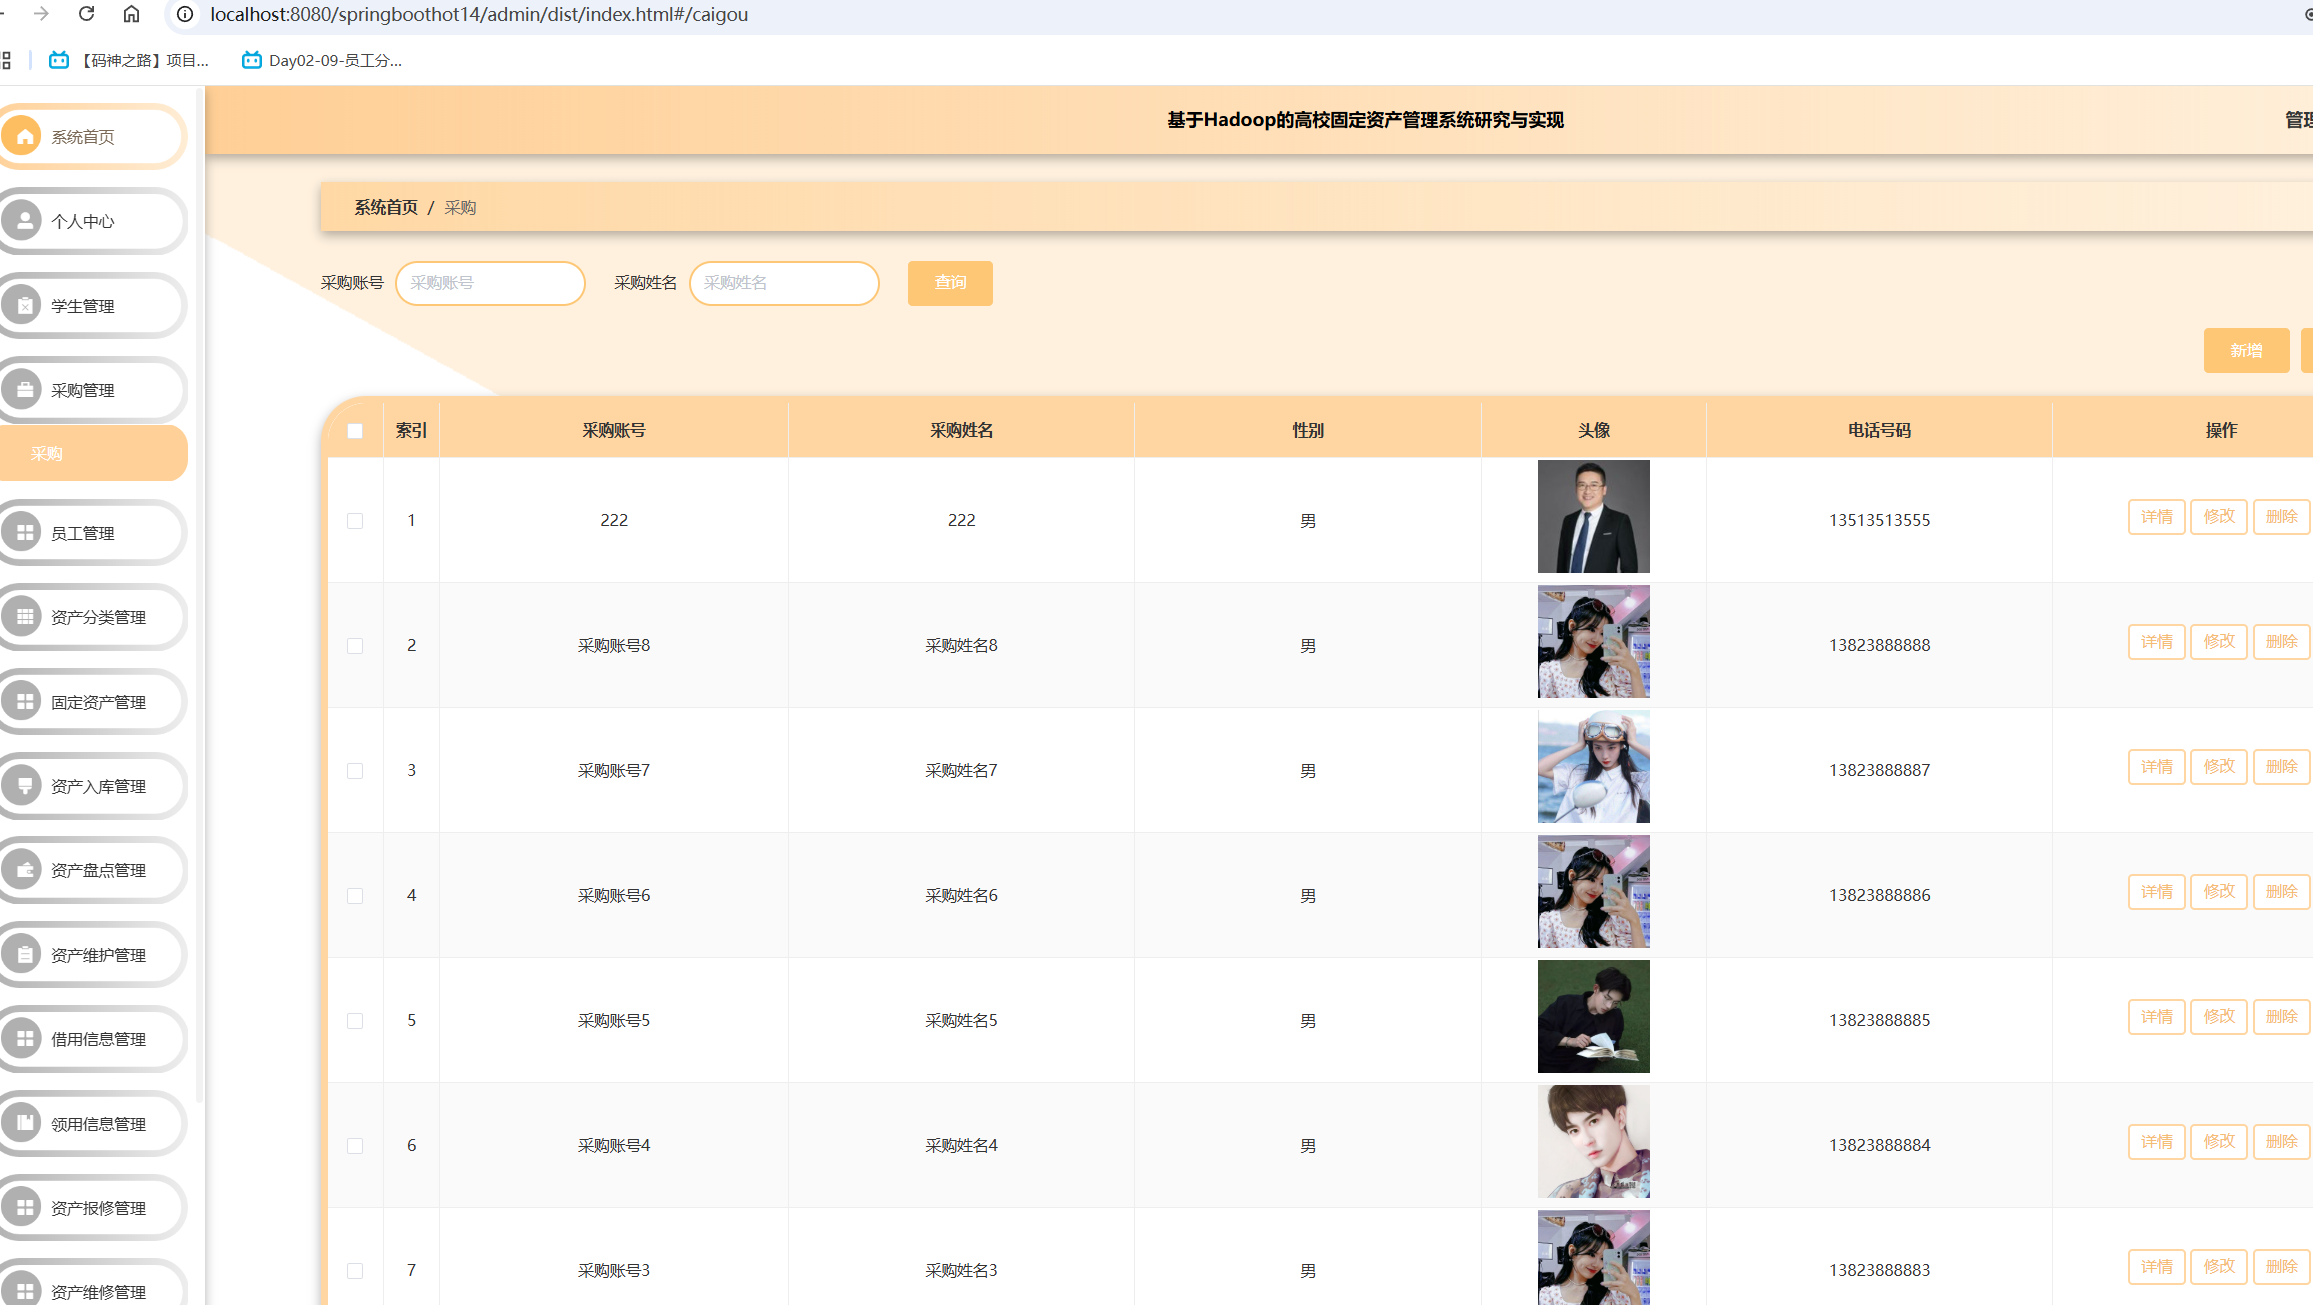The image size is (2313, 1305).
Task: Select the 采购 submenu item
Action: click(x=93, y=453)
